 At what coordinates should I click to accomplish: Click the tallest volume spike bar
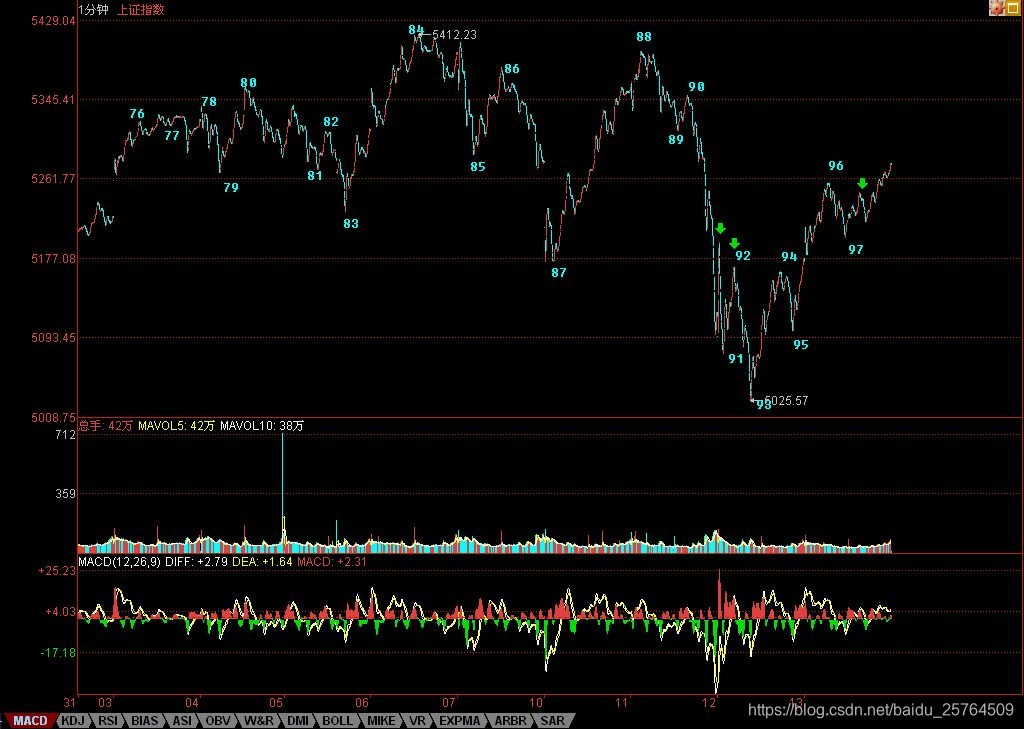[283, 493]
